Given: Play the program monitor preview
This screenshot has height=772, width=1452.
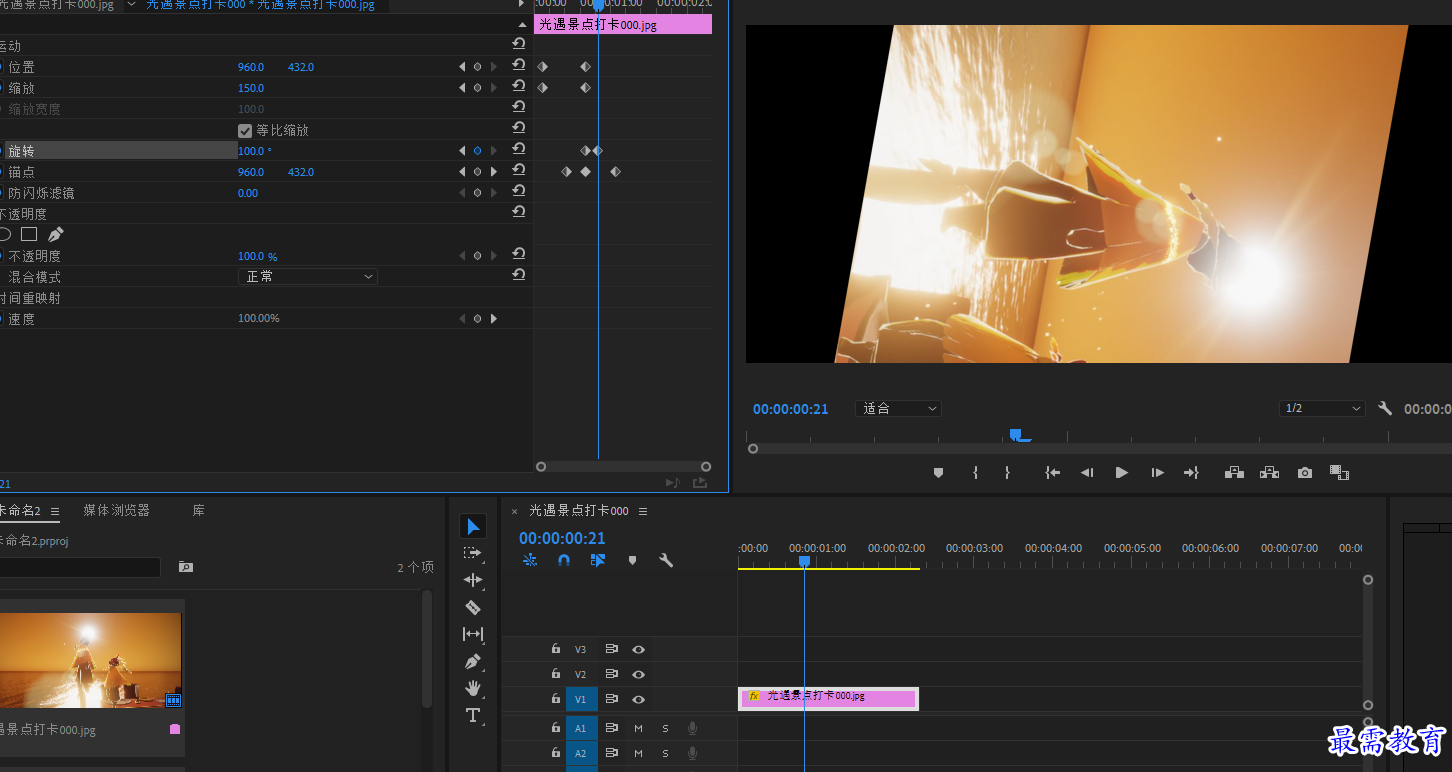Looking at the screenshot, I should [1122, 473].
